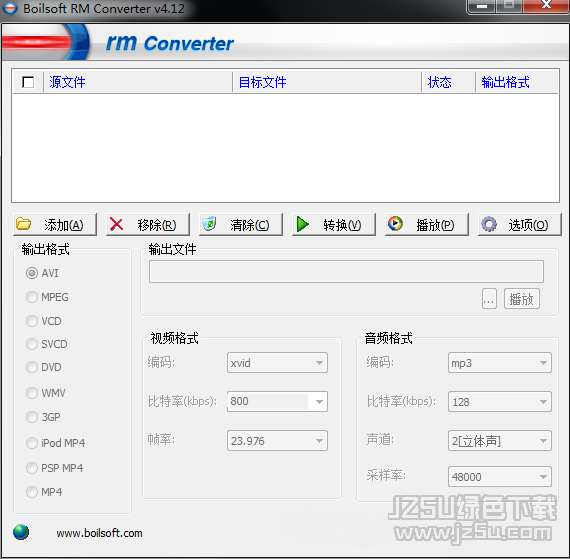Toggle the select-all checkbox in list header
This screenshot has width=570, height=559.
[28, 82]
